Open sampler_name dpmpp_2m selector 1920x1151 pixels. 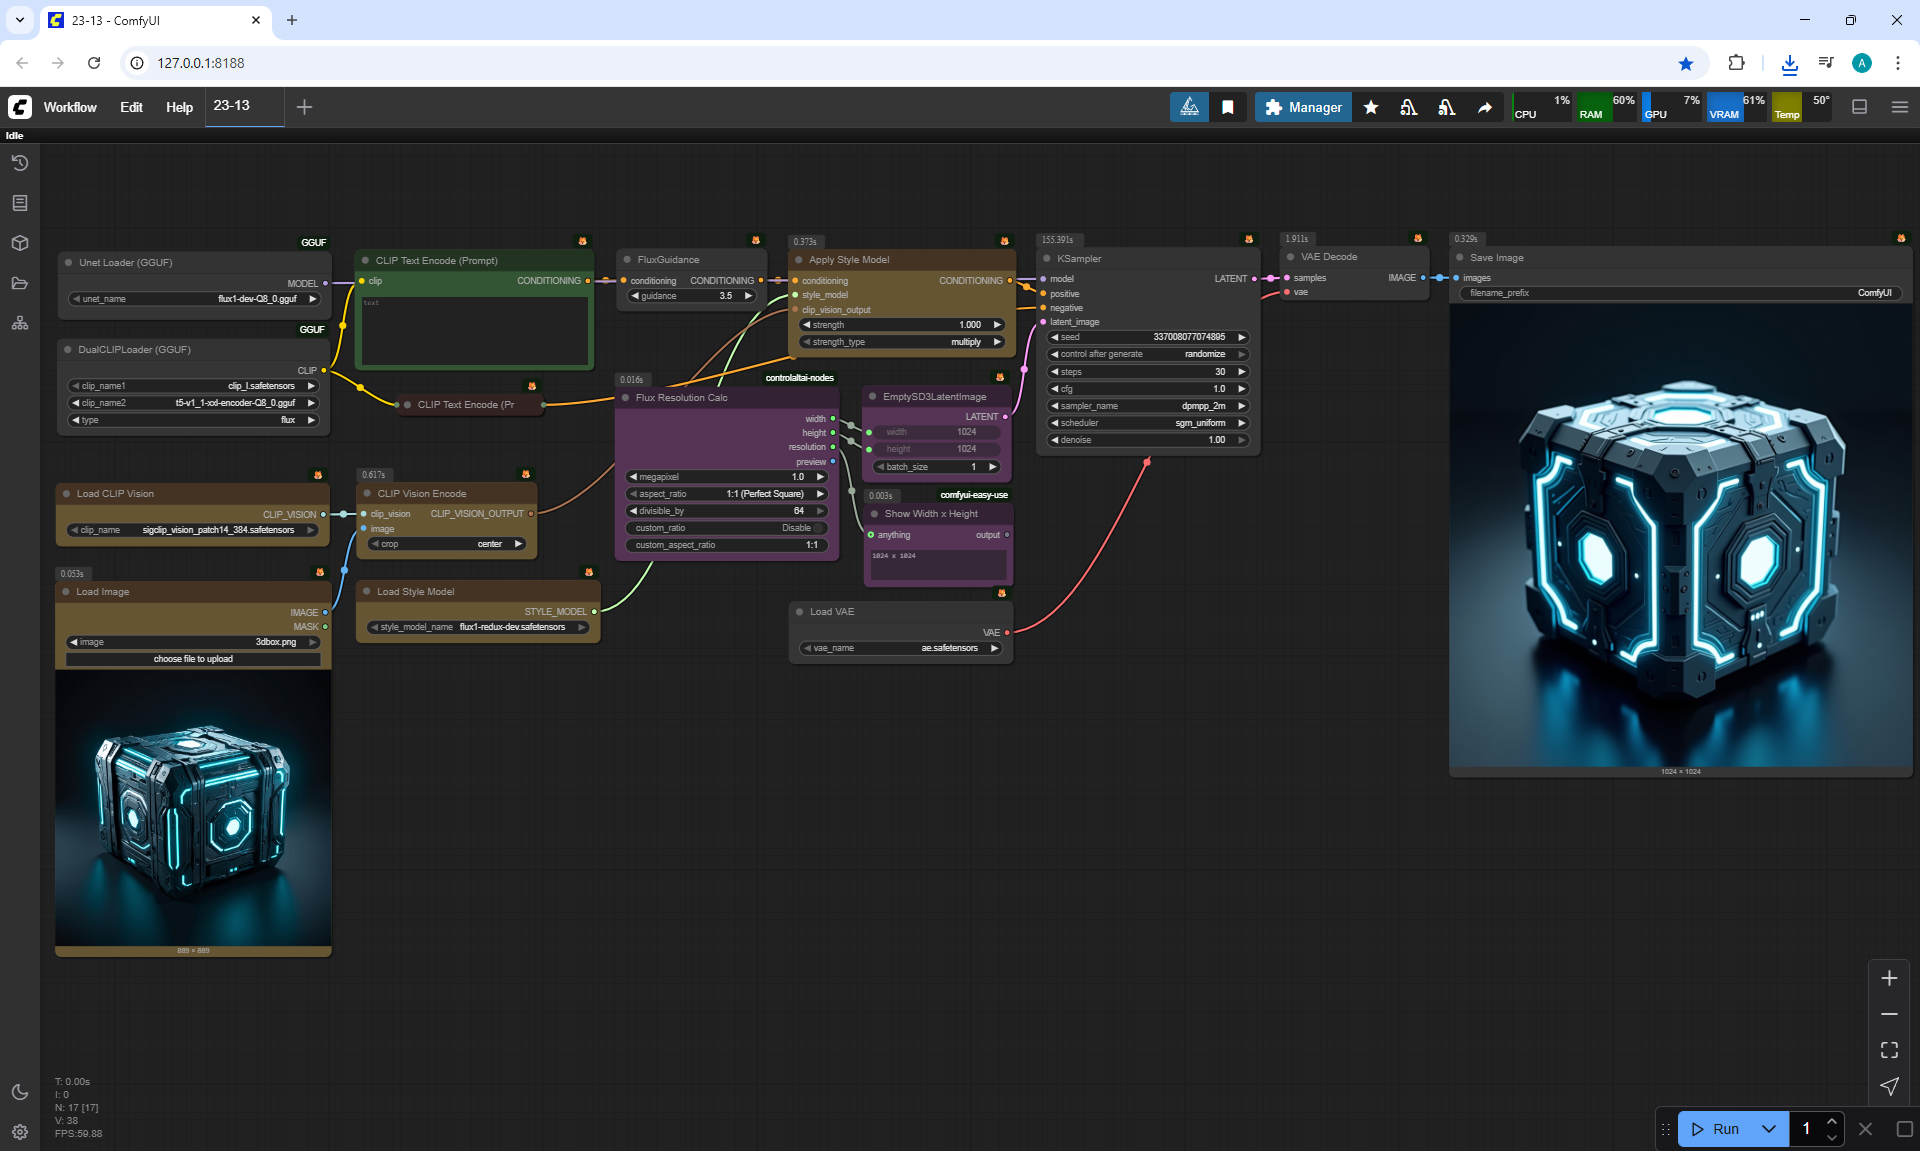pos(1147,406)
